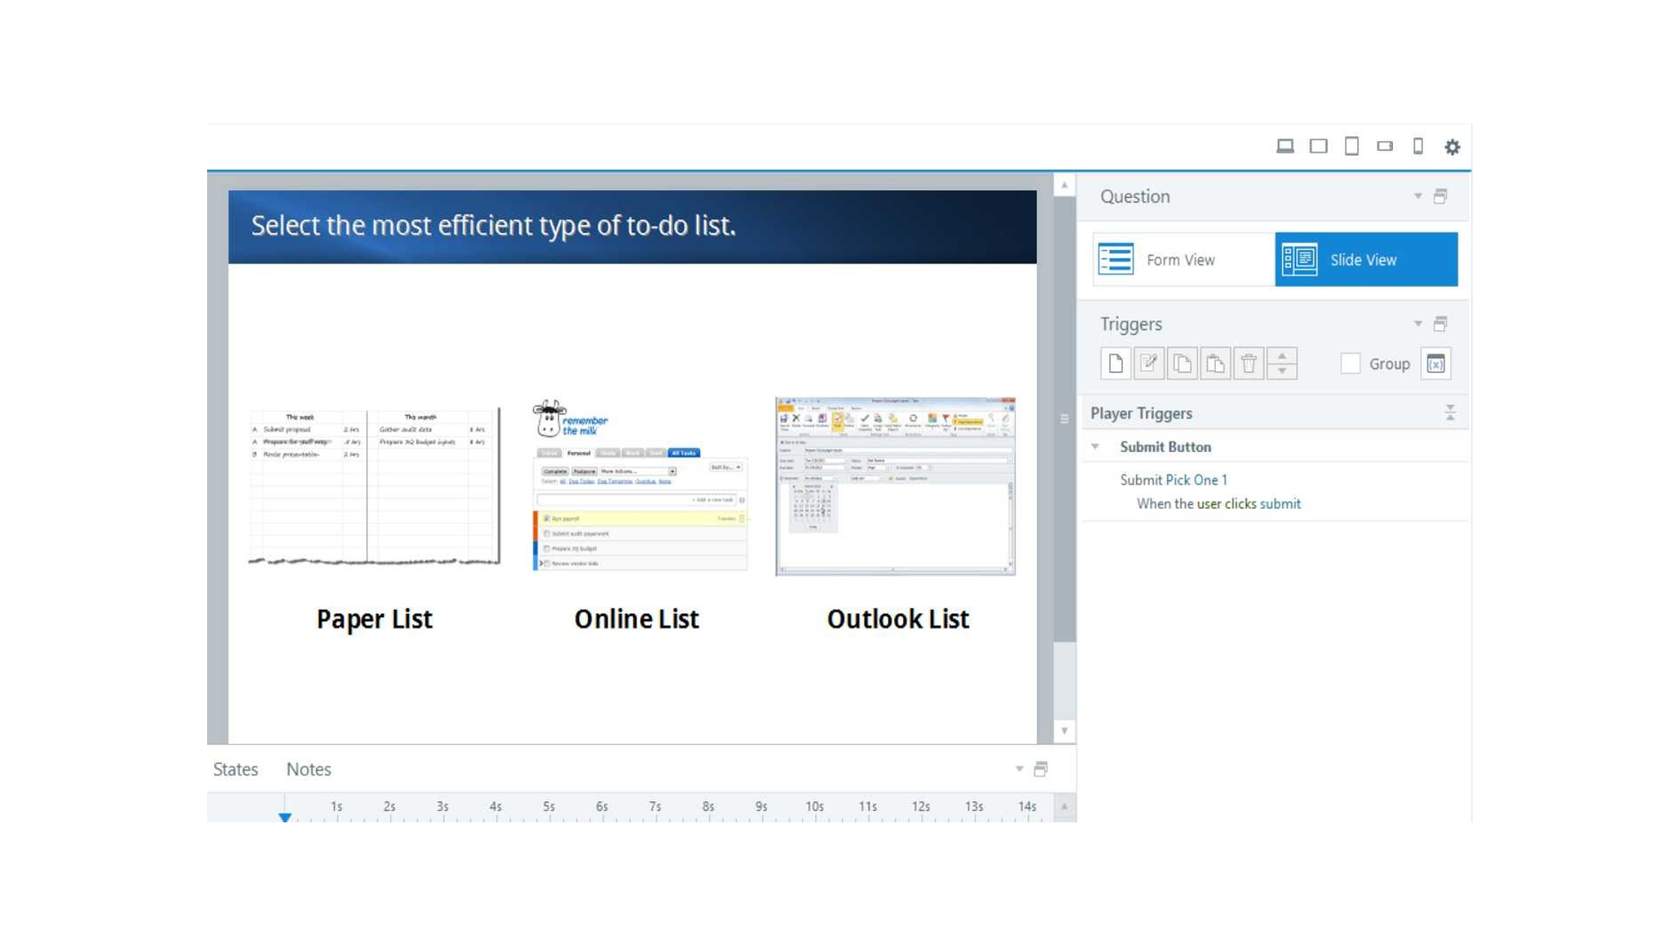
Task: Click the 10s mark on timeline
Action: click(815, 806)
